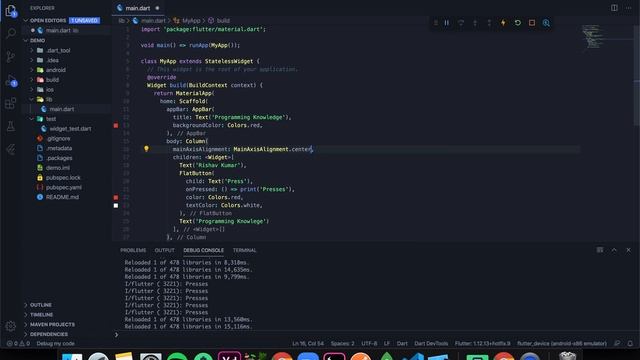Restart the debug session
Screen dimensions: 640x360
[x=518, y=23]
